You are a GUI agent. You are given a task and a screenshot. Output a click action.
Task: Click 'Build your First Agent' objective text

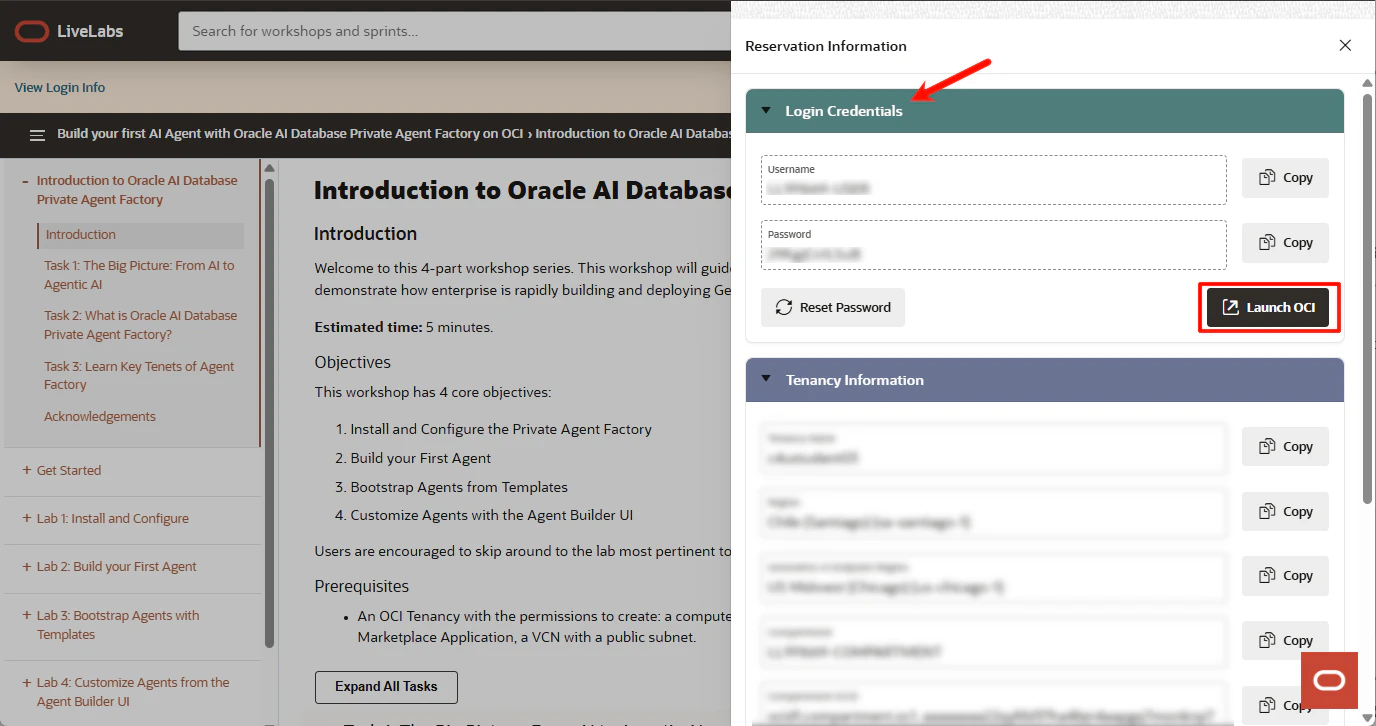pyautogui.click(x=421, y=458)
